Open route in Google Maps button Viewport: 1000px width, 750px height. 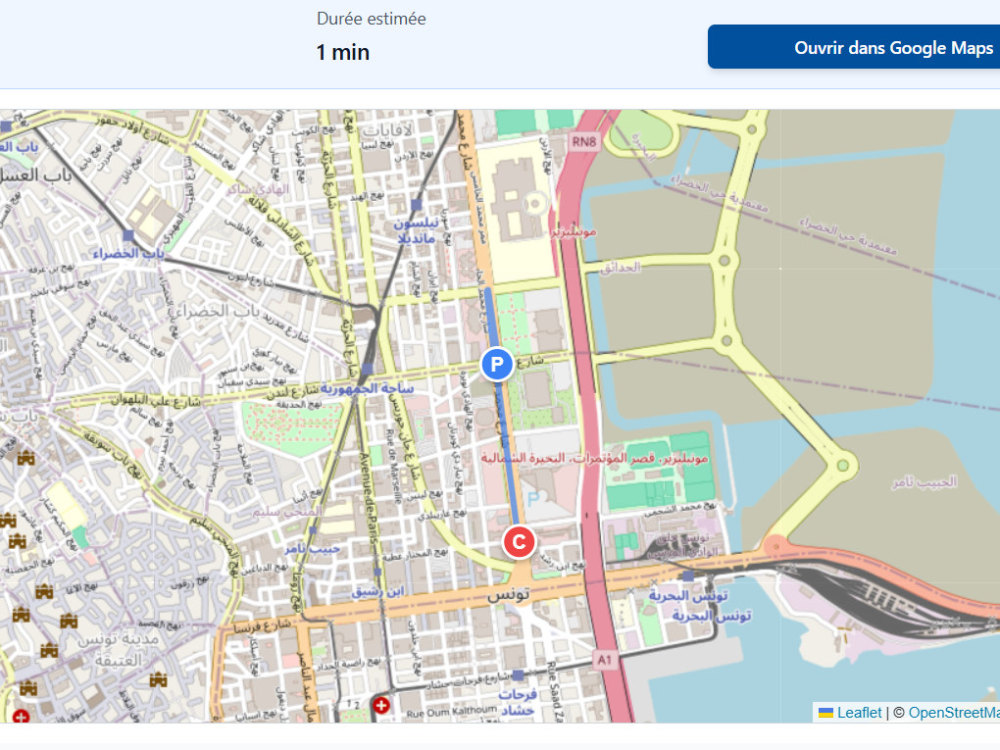tap(854, 47)
